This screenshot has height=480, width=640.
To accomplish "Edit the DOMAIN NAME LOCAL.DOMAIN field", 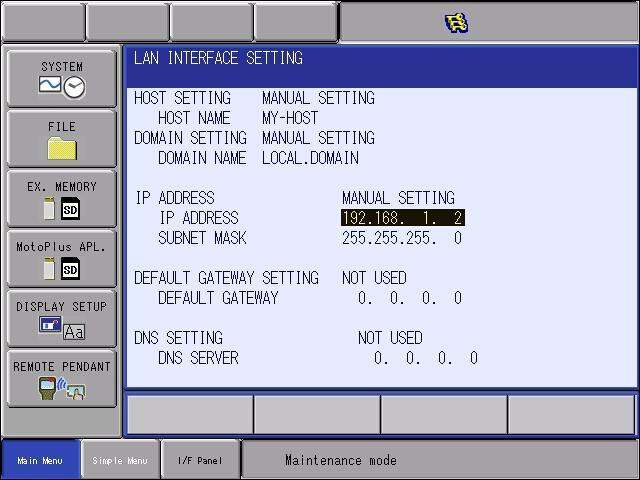I will (x=310, y=158).
